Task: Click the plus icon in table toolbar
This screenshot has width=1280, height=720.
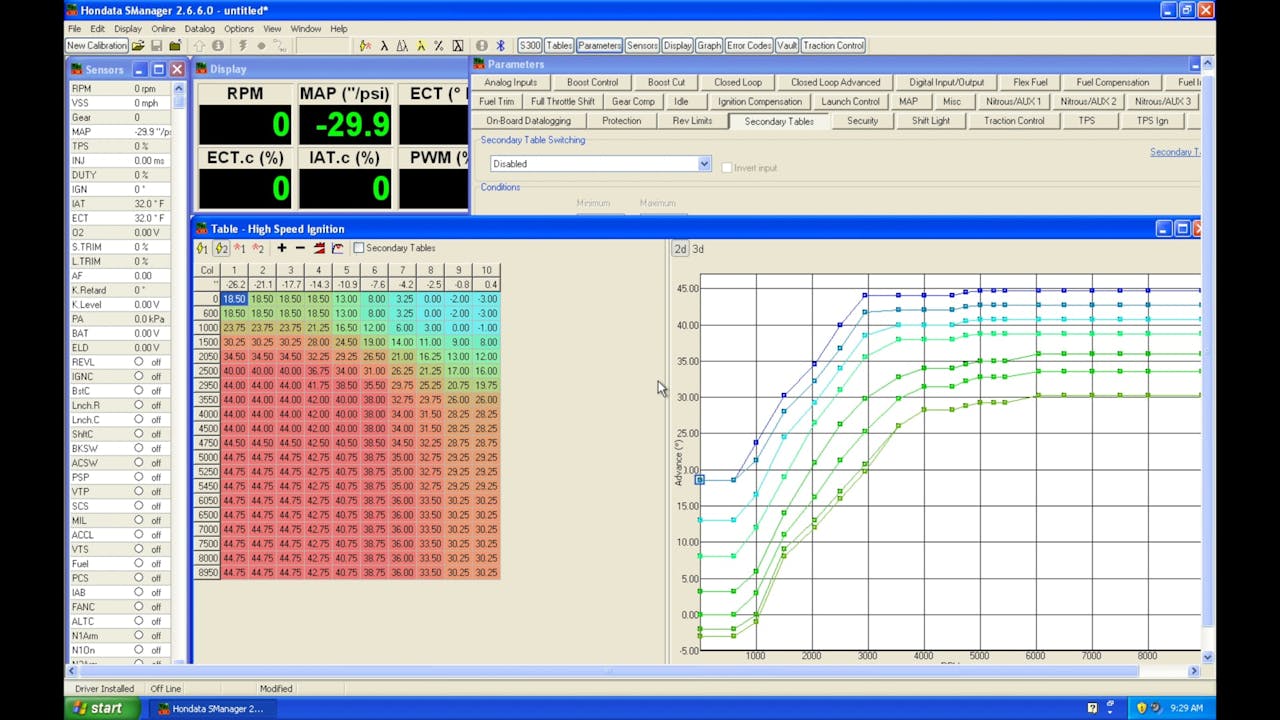Action: coord(282,248)
